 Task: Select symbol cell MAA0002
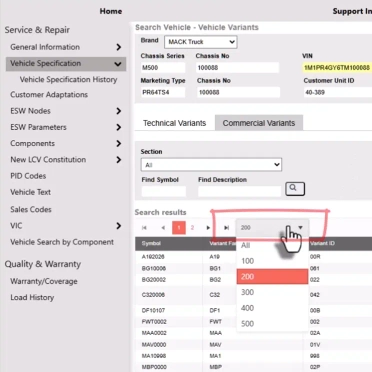(x=154, y=333)
